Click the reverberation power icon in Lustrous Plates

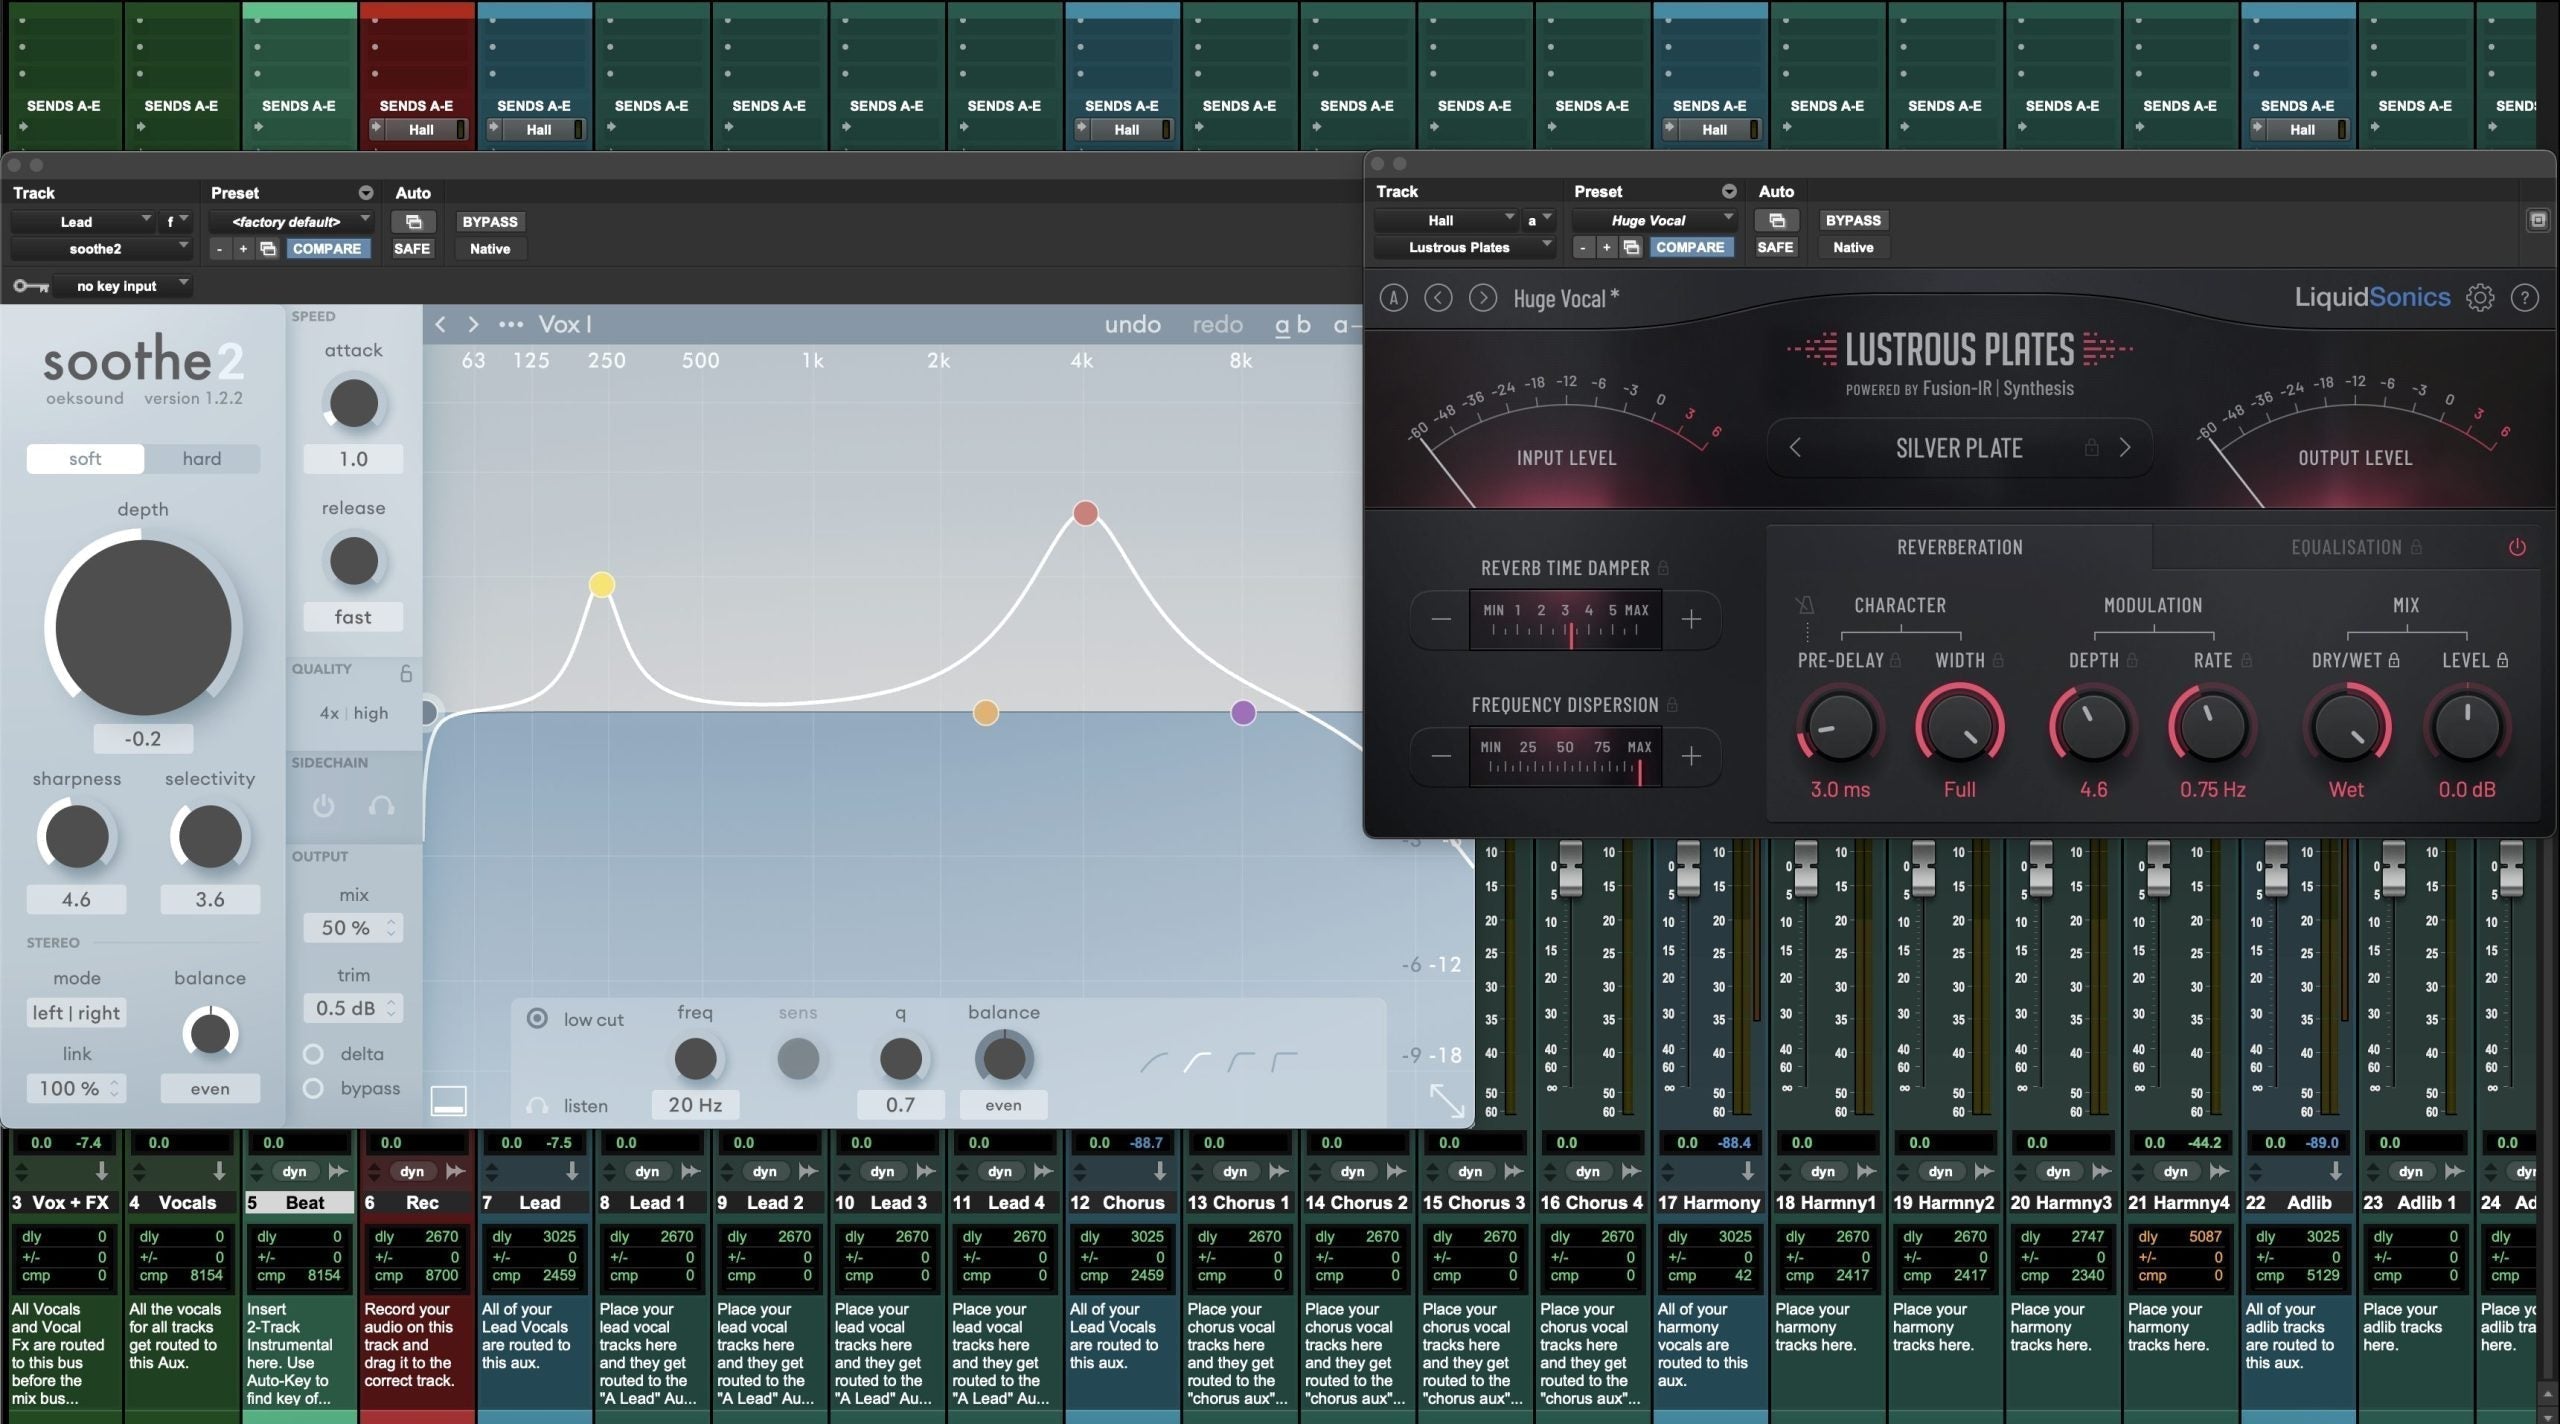coord(2518,547)
